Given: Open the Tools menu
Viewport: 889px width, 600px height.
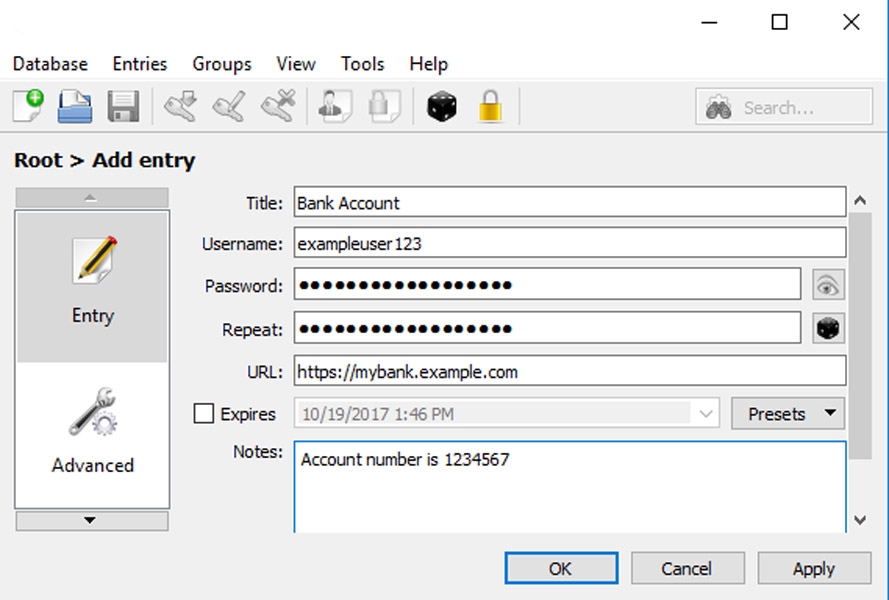Looking at the screenshot, I should click(x=362, y=64).
